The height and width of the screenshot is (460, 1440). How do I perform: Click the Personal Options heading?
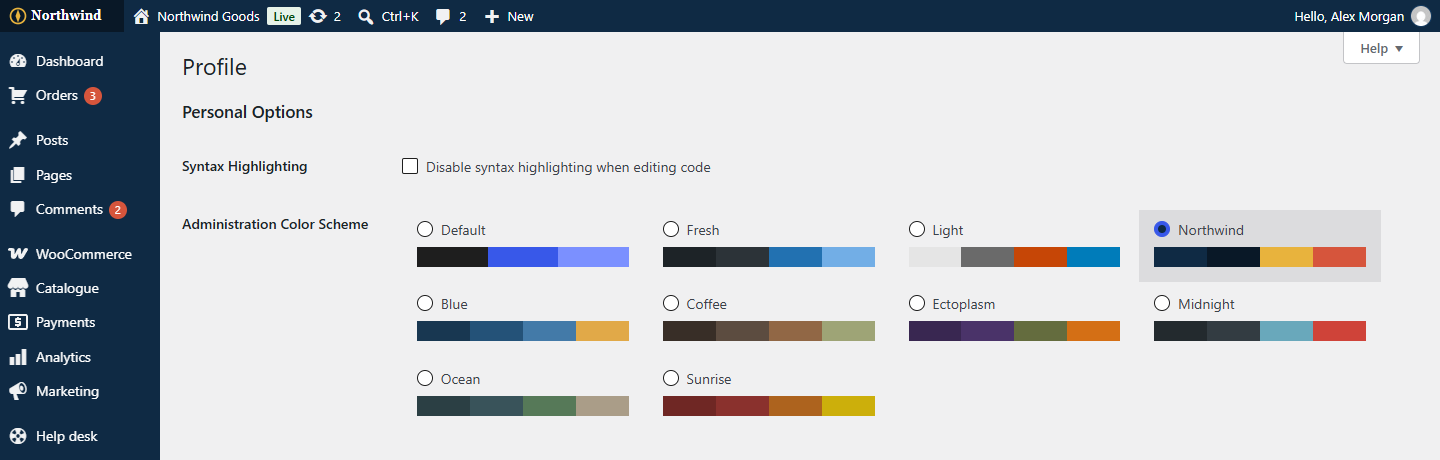(x=247, y=112)
